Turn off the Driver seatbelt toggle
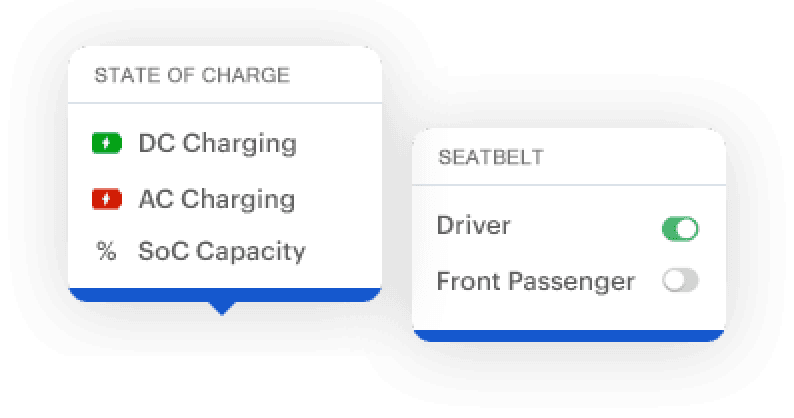This screenshot has width=794, height=418. tap(680, 228)
